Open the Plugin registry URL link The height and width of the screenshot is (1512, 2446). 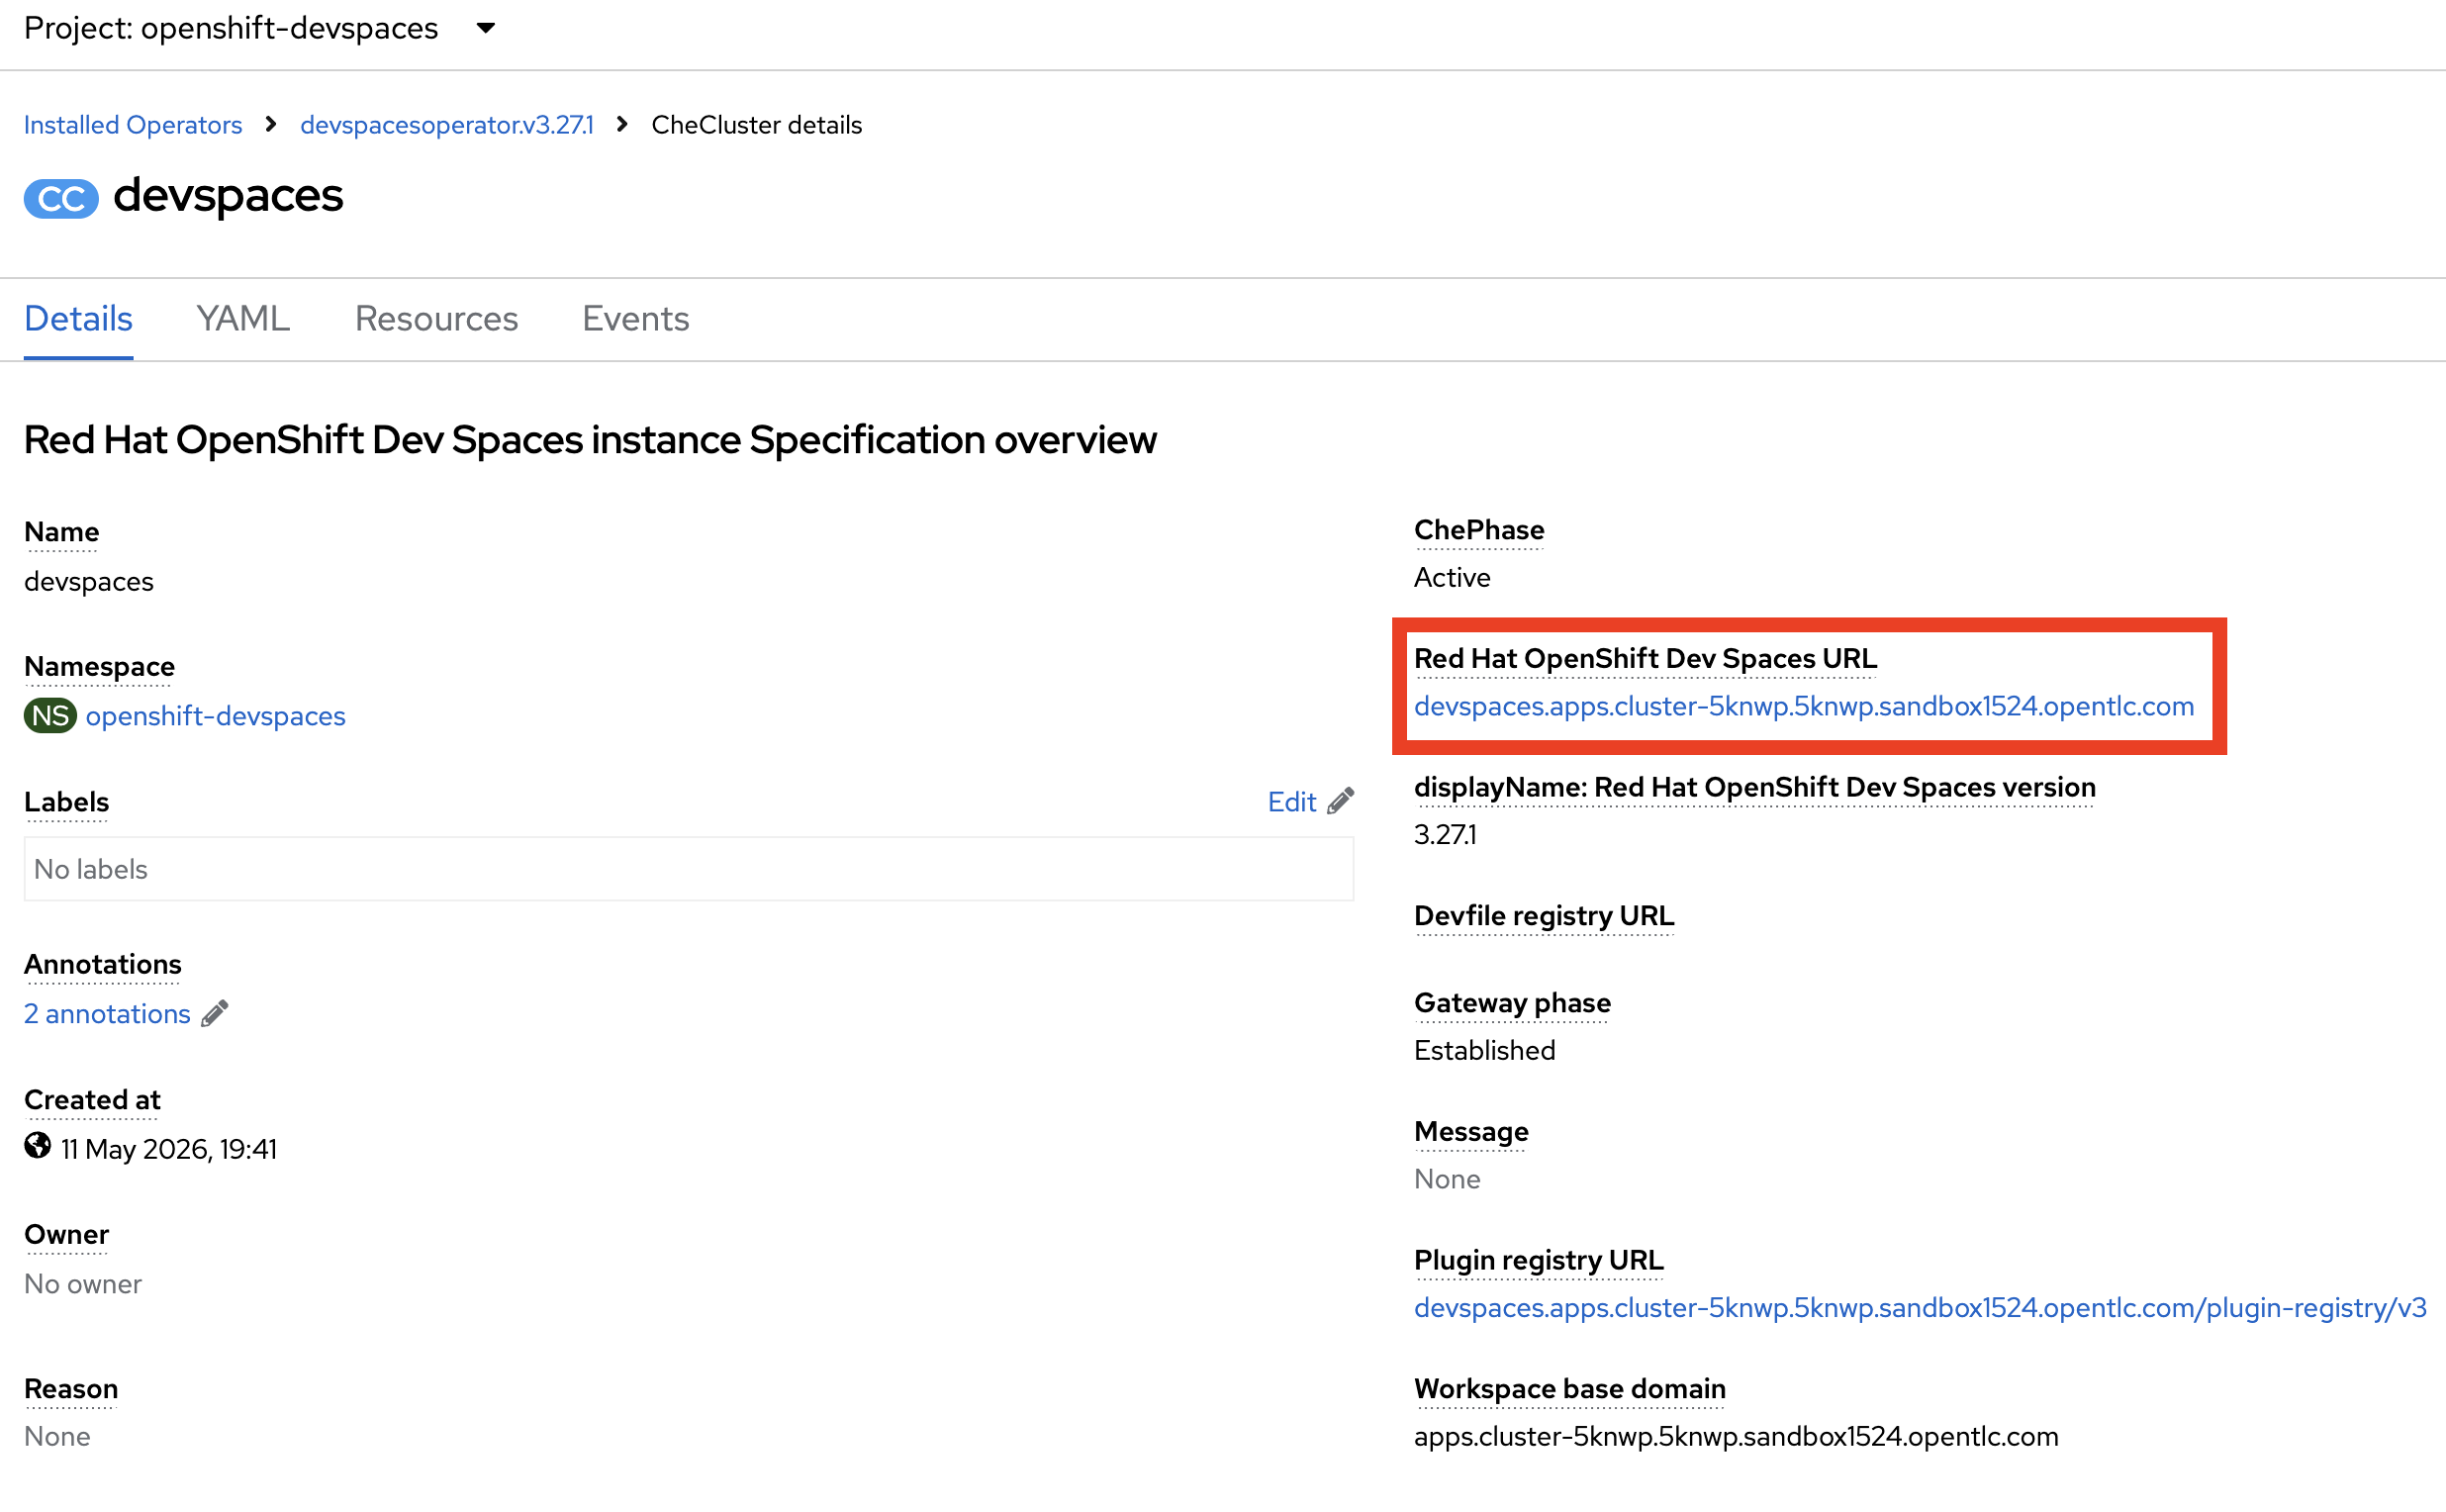[1920, 1308]
